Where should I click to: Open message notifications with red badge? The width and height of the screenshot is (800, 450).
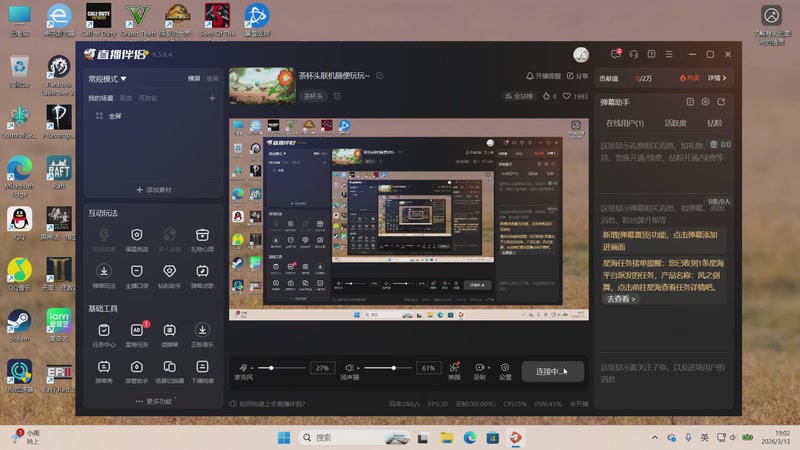(x=616, y=54)
